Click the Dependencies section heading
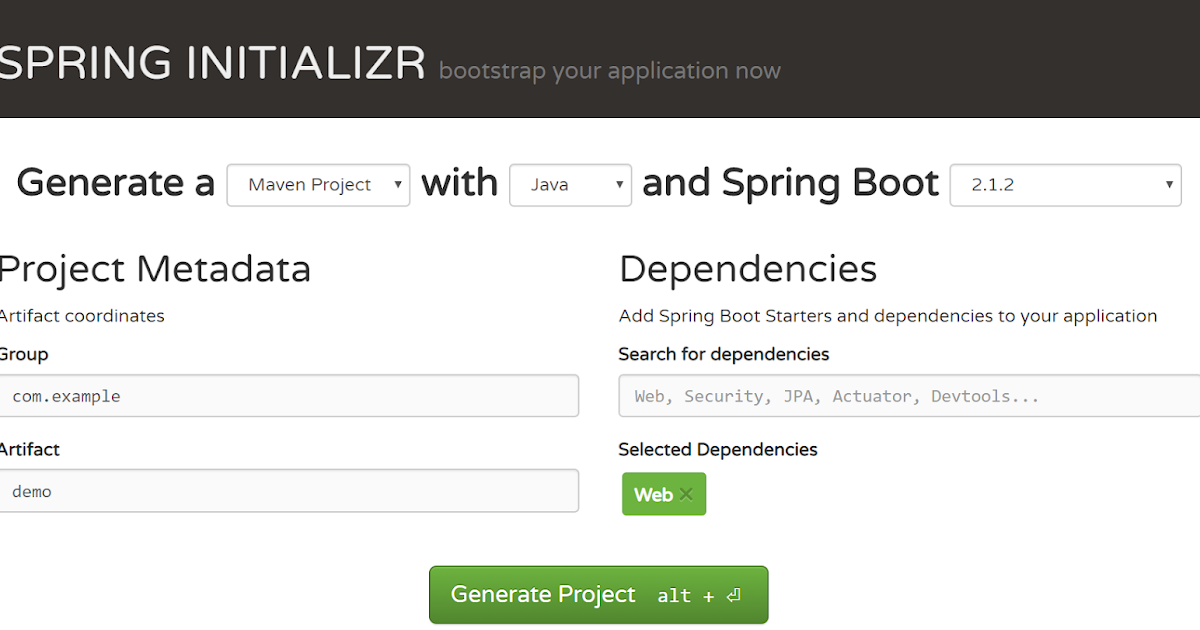 tap(747, 269)
